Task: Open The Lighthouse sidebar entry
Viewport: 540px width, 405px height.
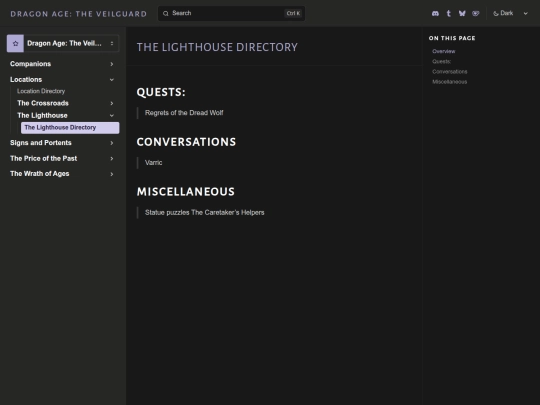Action: coord(42,116)
